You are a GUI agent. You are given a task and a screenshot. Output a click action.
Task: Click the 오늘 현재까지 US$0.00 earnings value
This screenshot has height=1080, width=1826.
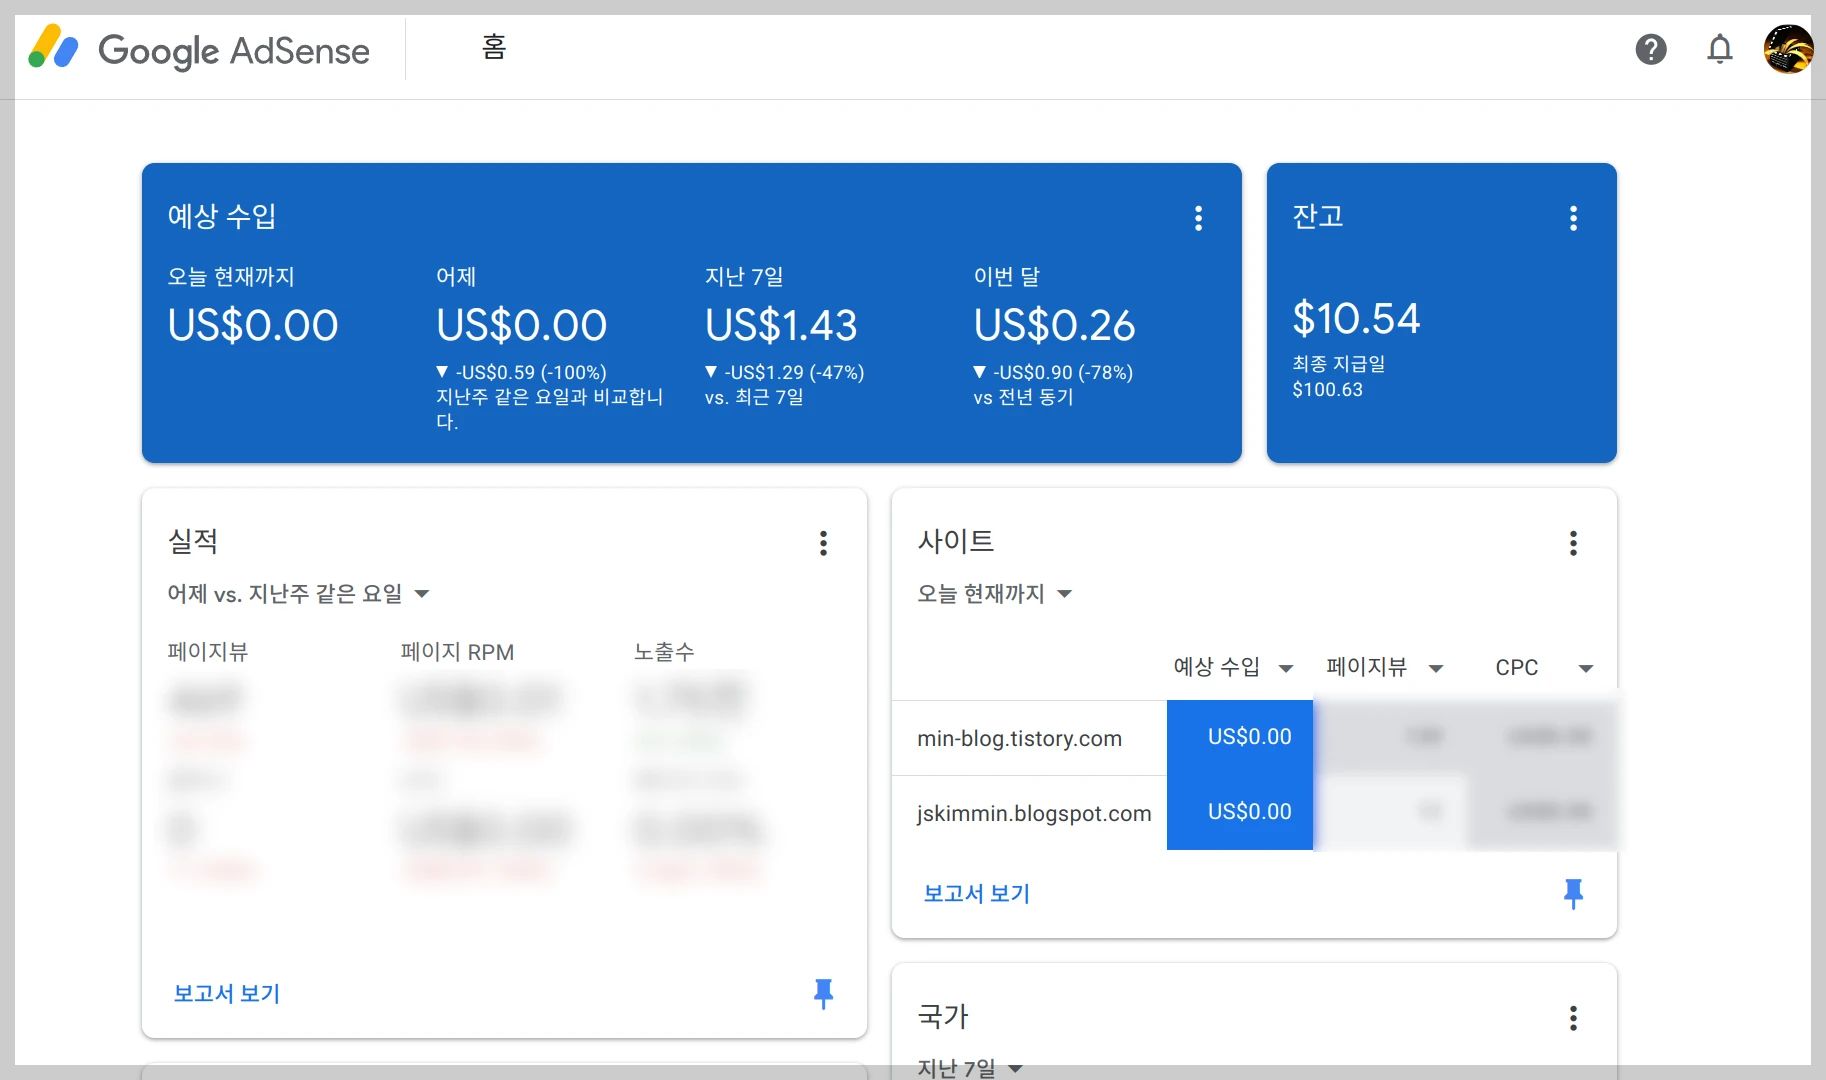click(253, 325)
